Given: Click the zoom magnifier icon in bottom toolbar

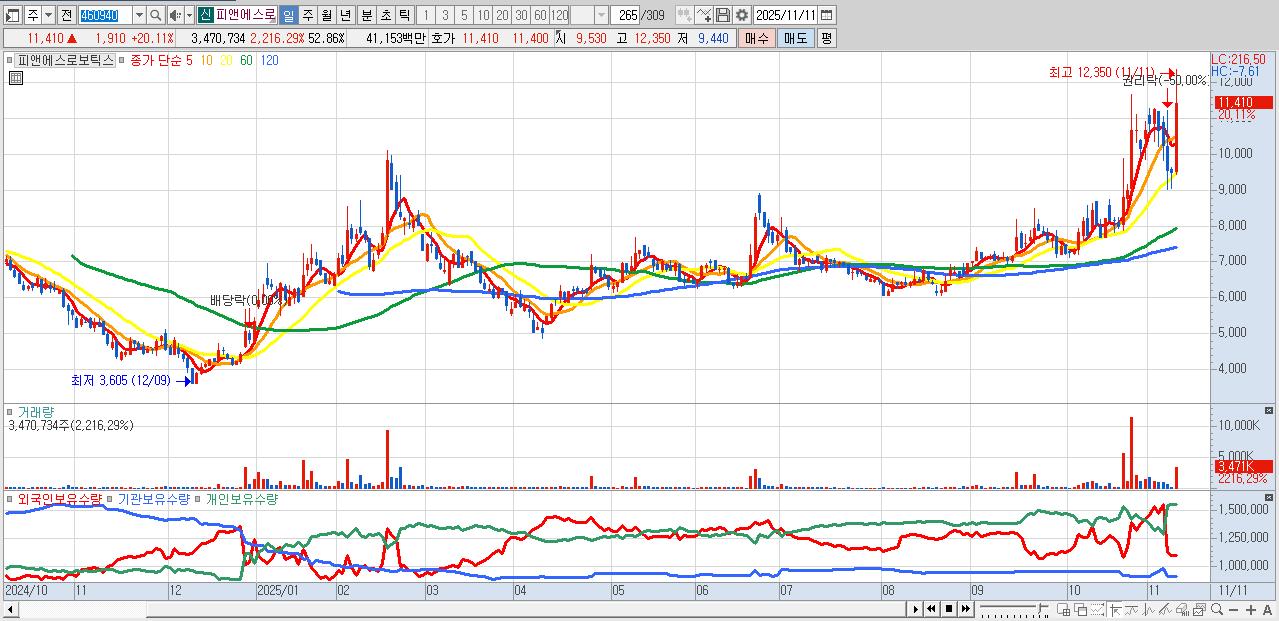Looking at the screenshot, I should [x=1216, y=610].
